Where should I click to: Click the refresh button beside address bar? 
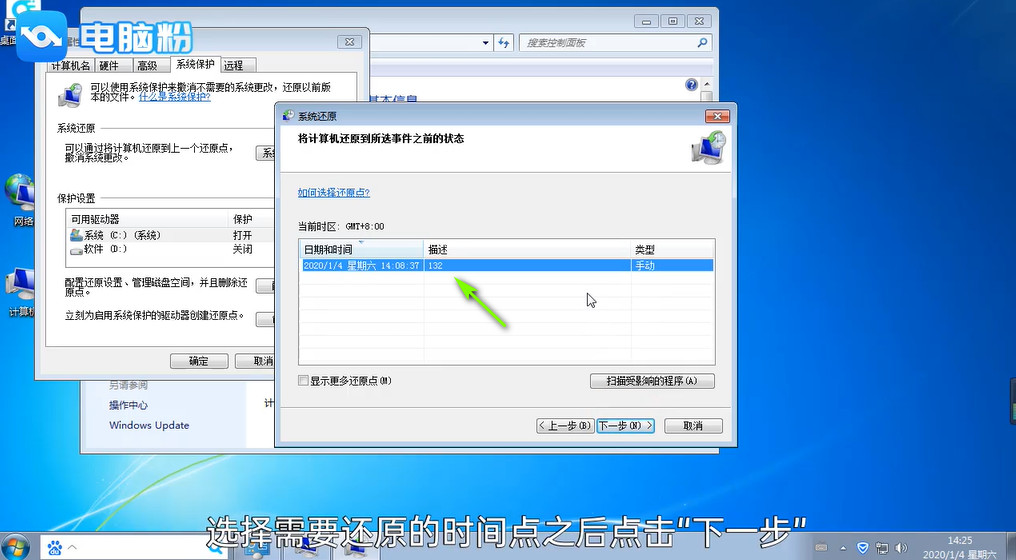pos(504,43)
